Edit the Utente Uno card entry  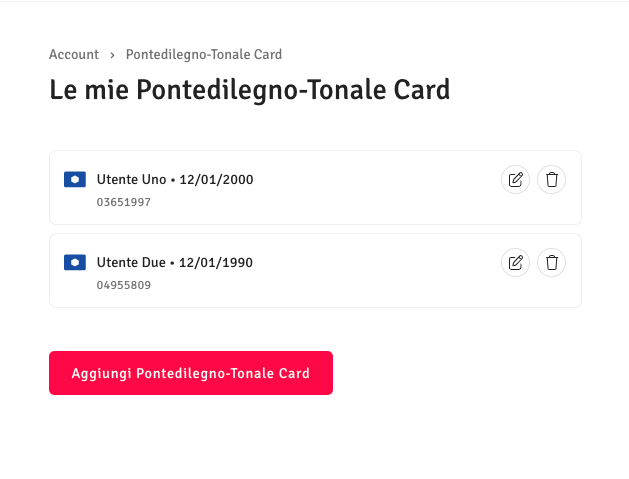[515, 179]
